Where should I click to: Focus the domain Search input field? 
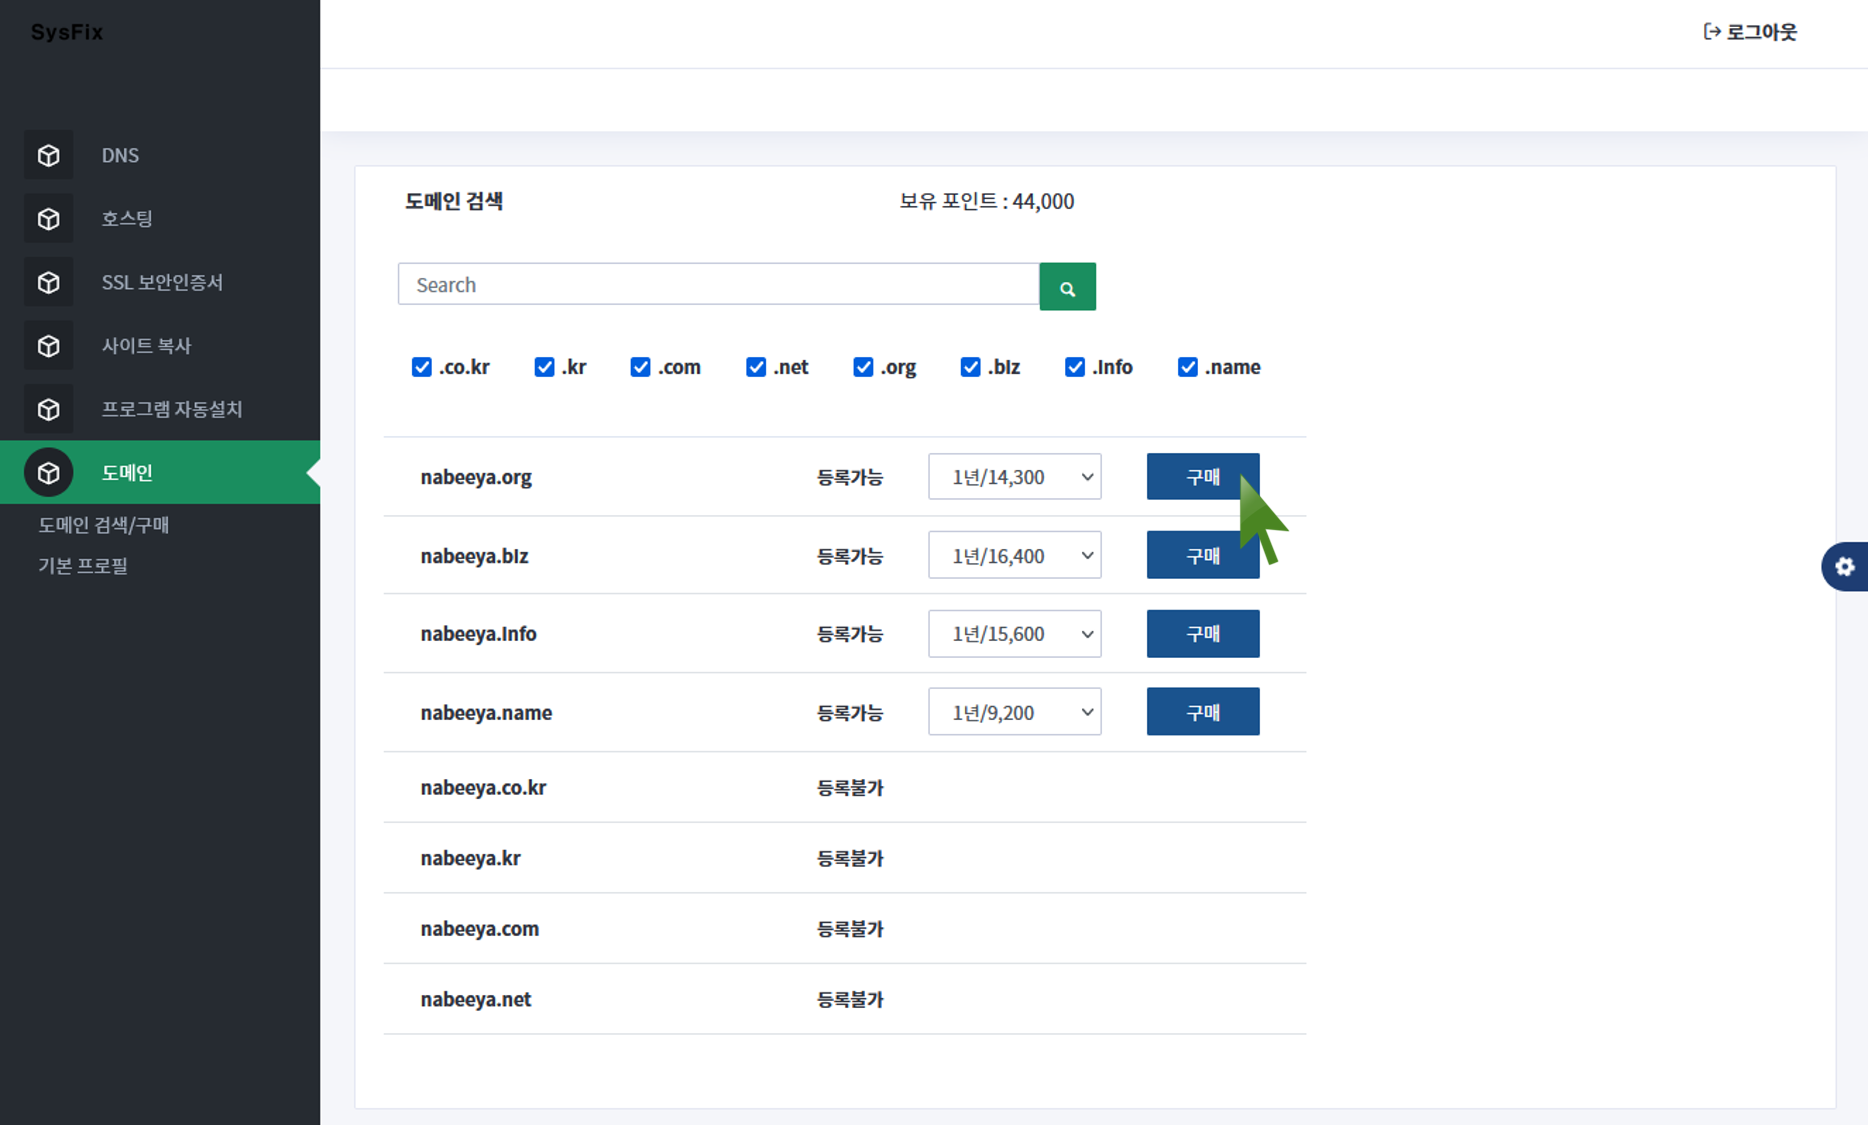(x=718, y=285)
